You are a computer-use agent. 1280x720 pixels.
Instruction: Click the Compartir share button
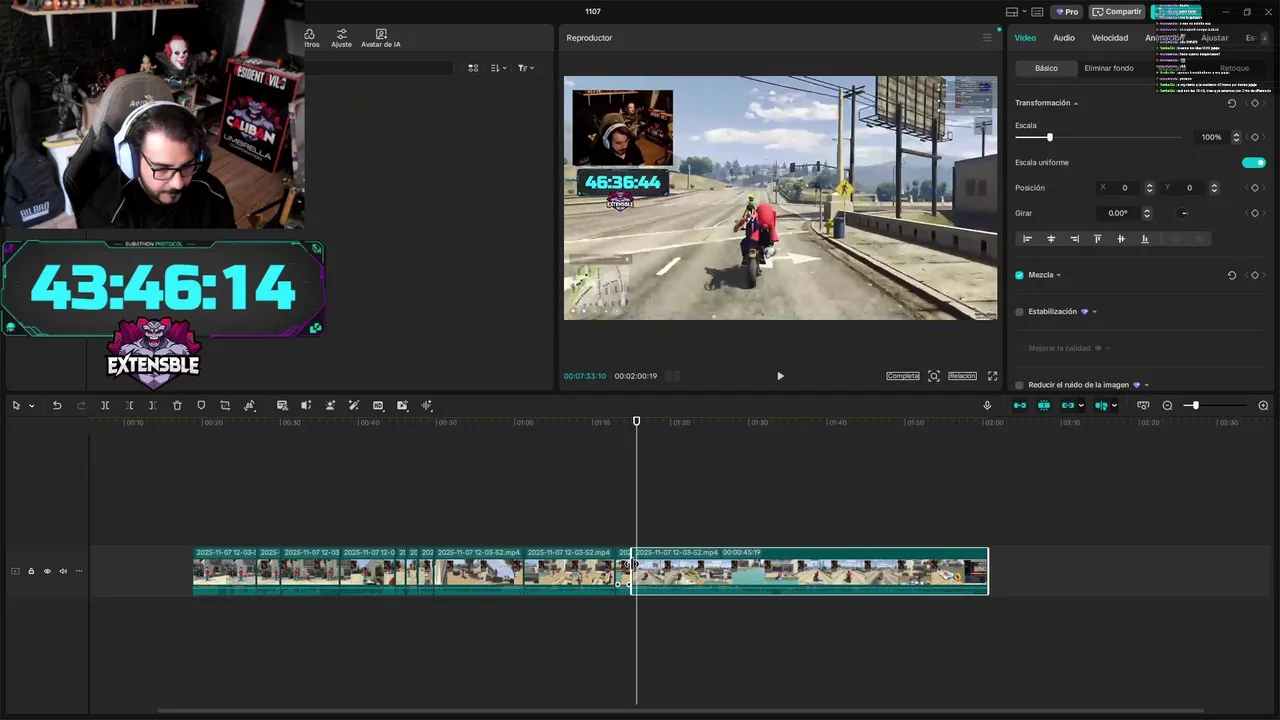[1117, 12]
